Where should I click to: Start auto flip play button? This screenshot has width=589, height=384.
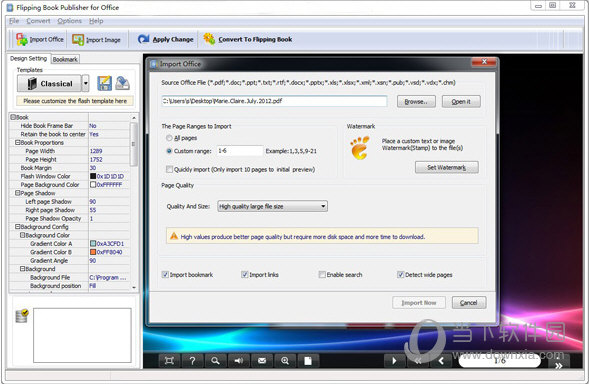pyautogui.click(x=394, y=361)
